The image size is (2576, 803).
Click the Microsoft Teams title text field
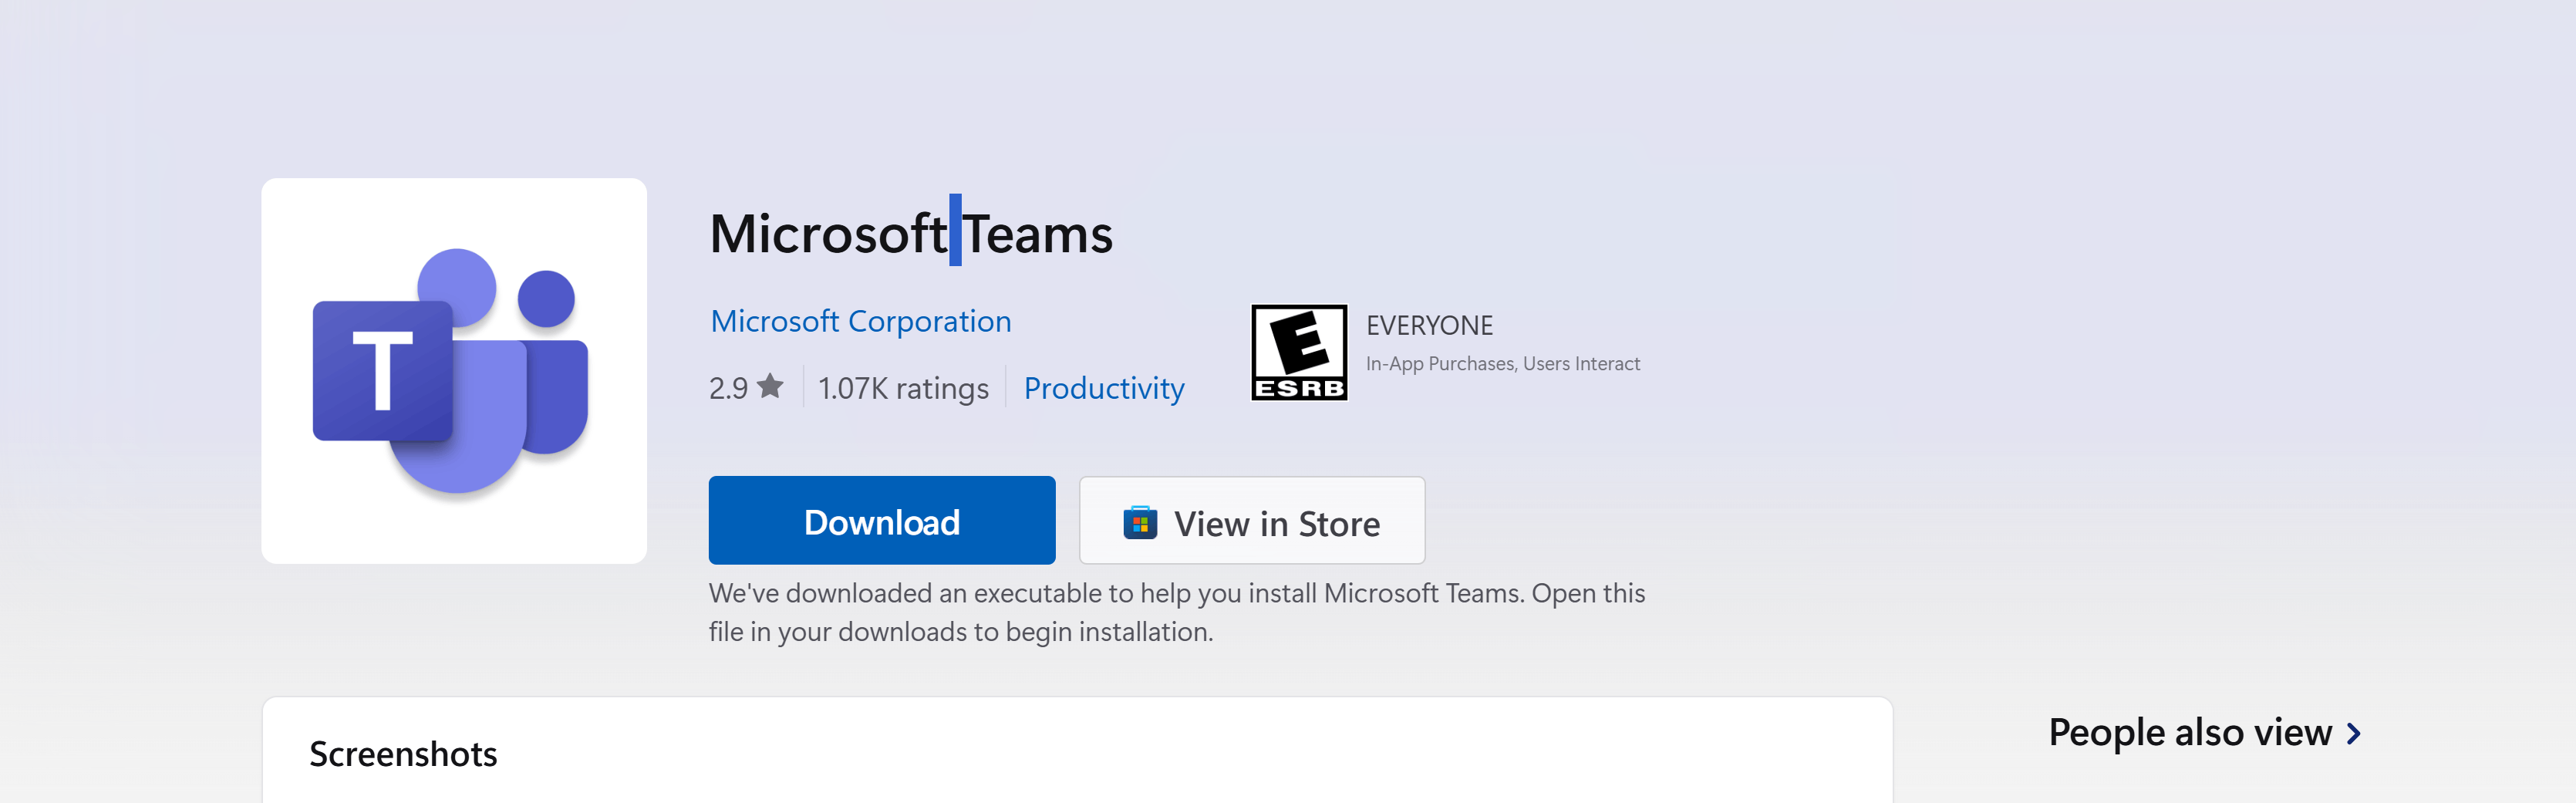[911, 233]
